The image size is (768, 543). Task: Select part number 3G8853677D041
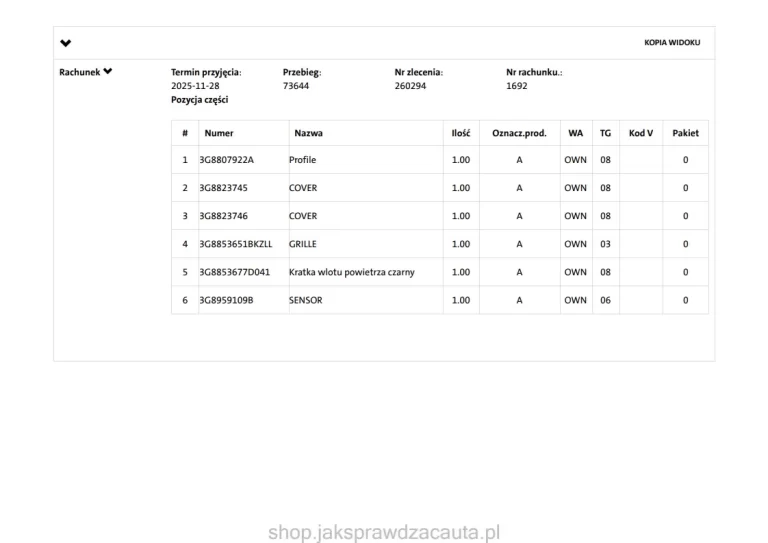pyautogui.click(x=234, y=272)
